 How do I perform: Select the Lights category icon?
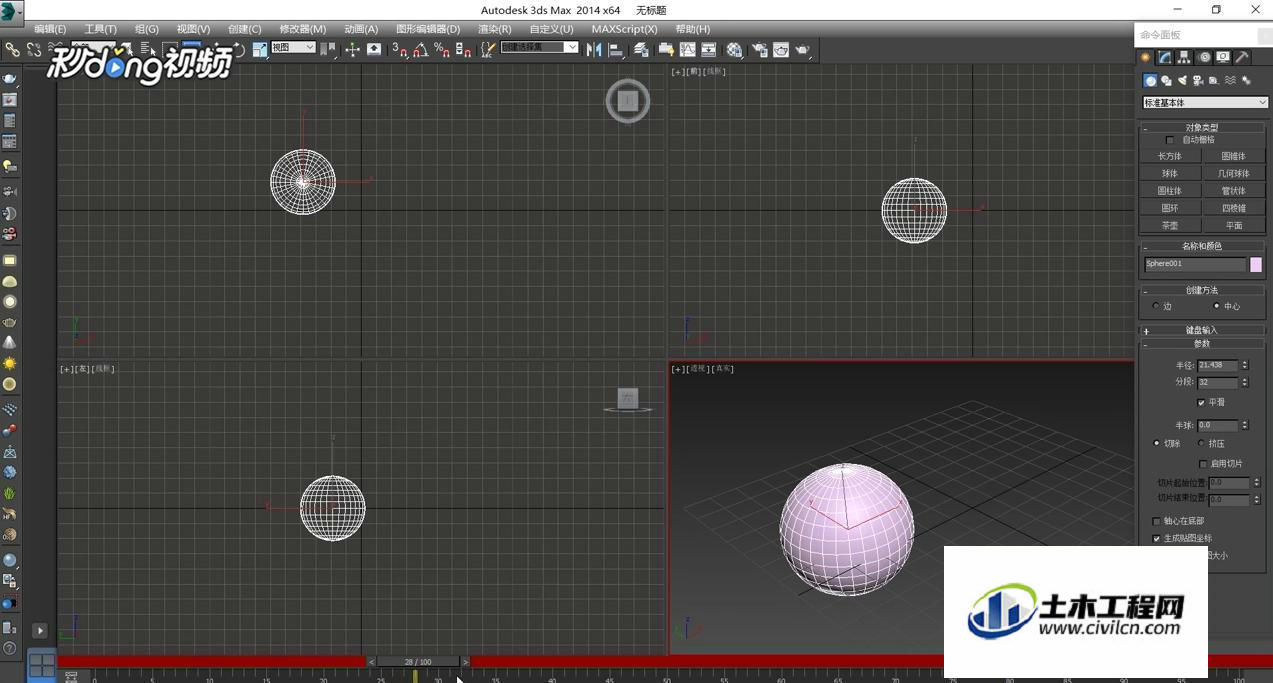tap(1182, 81)
